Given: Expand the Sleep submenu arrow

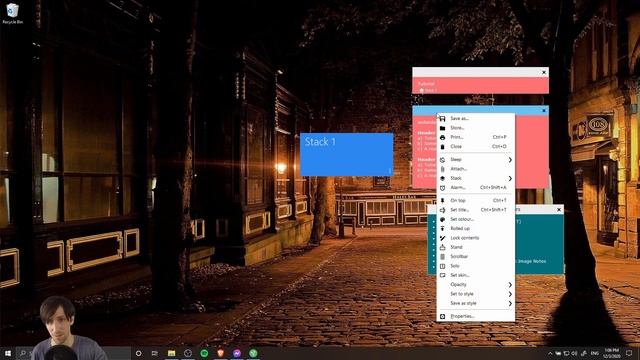Looking at the screenshot, I should tap(510, 160).
